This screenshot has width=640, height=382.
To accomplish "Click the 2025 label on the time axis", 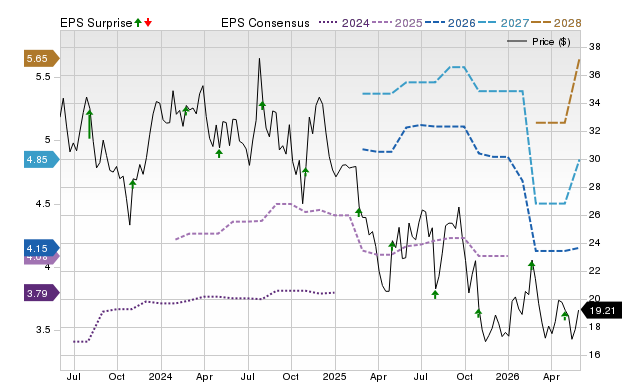I will [x=334, y=376].
